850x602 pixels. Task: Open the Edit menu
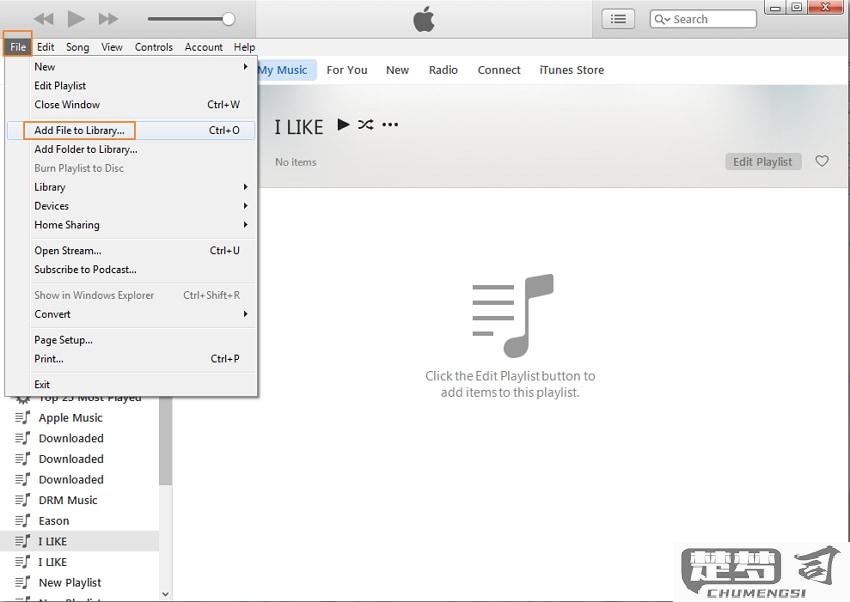[46, 47]
